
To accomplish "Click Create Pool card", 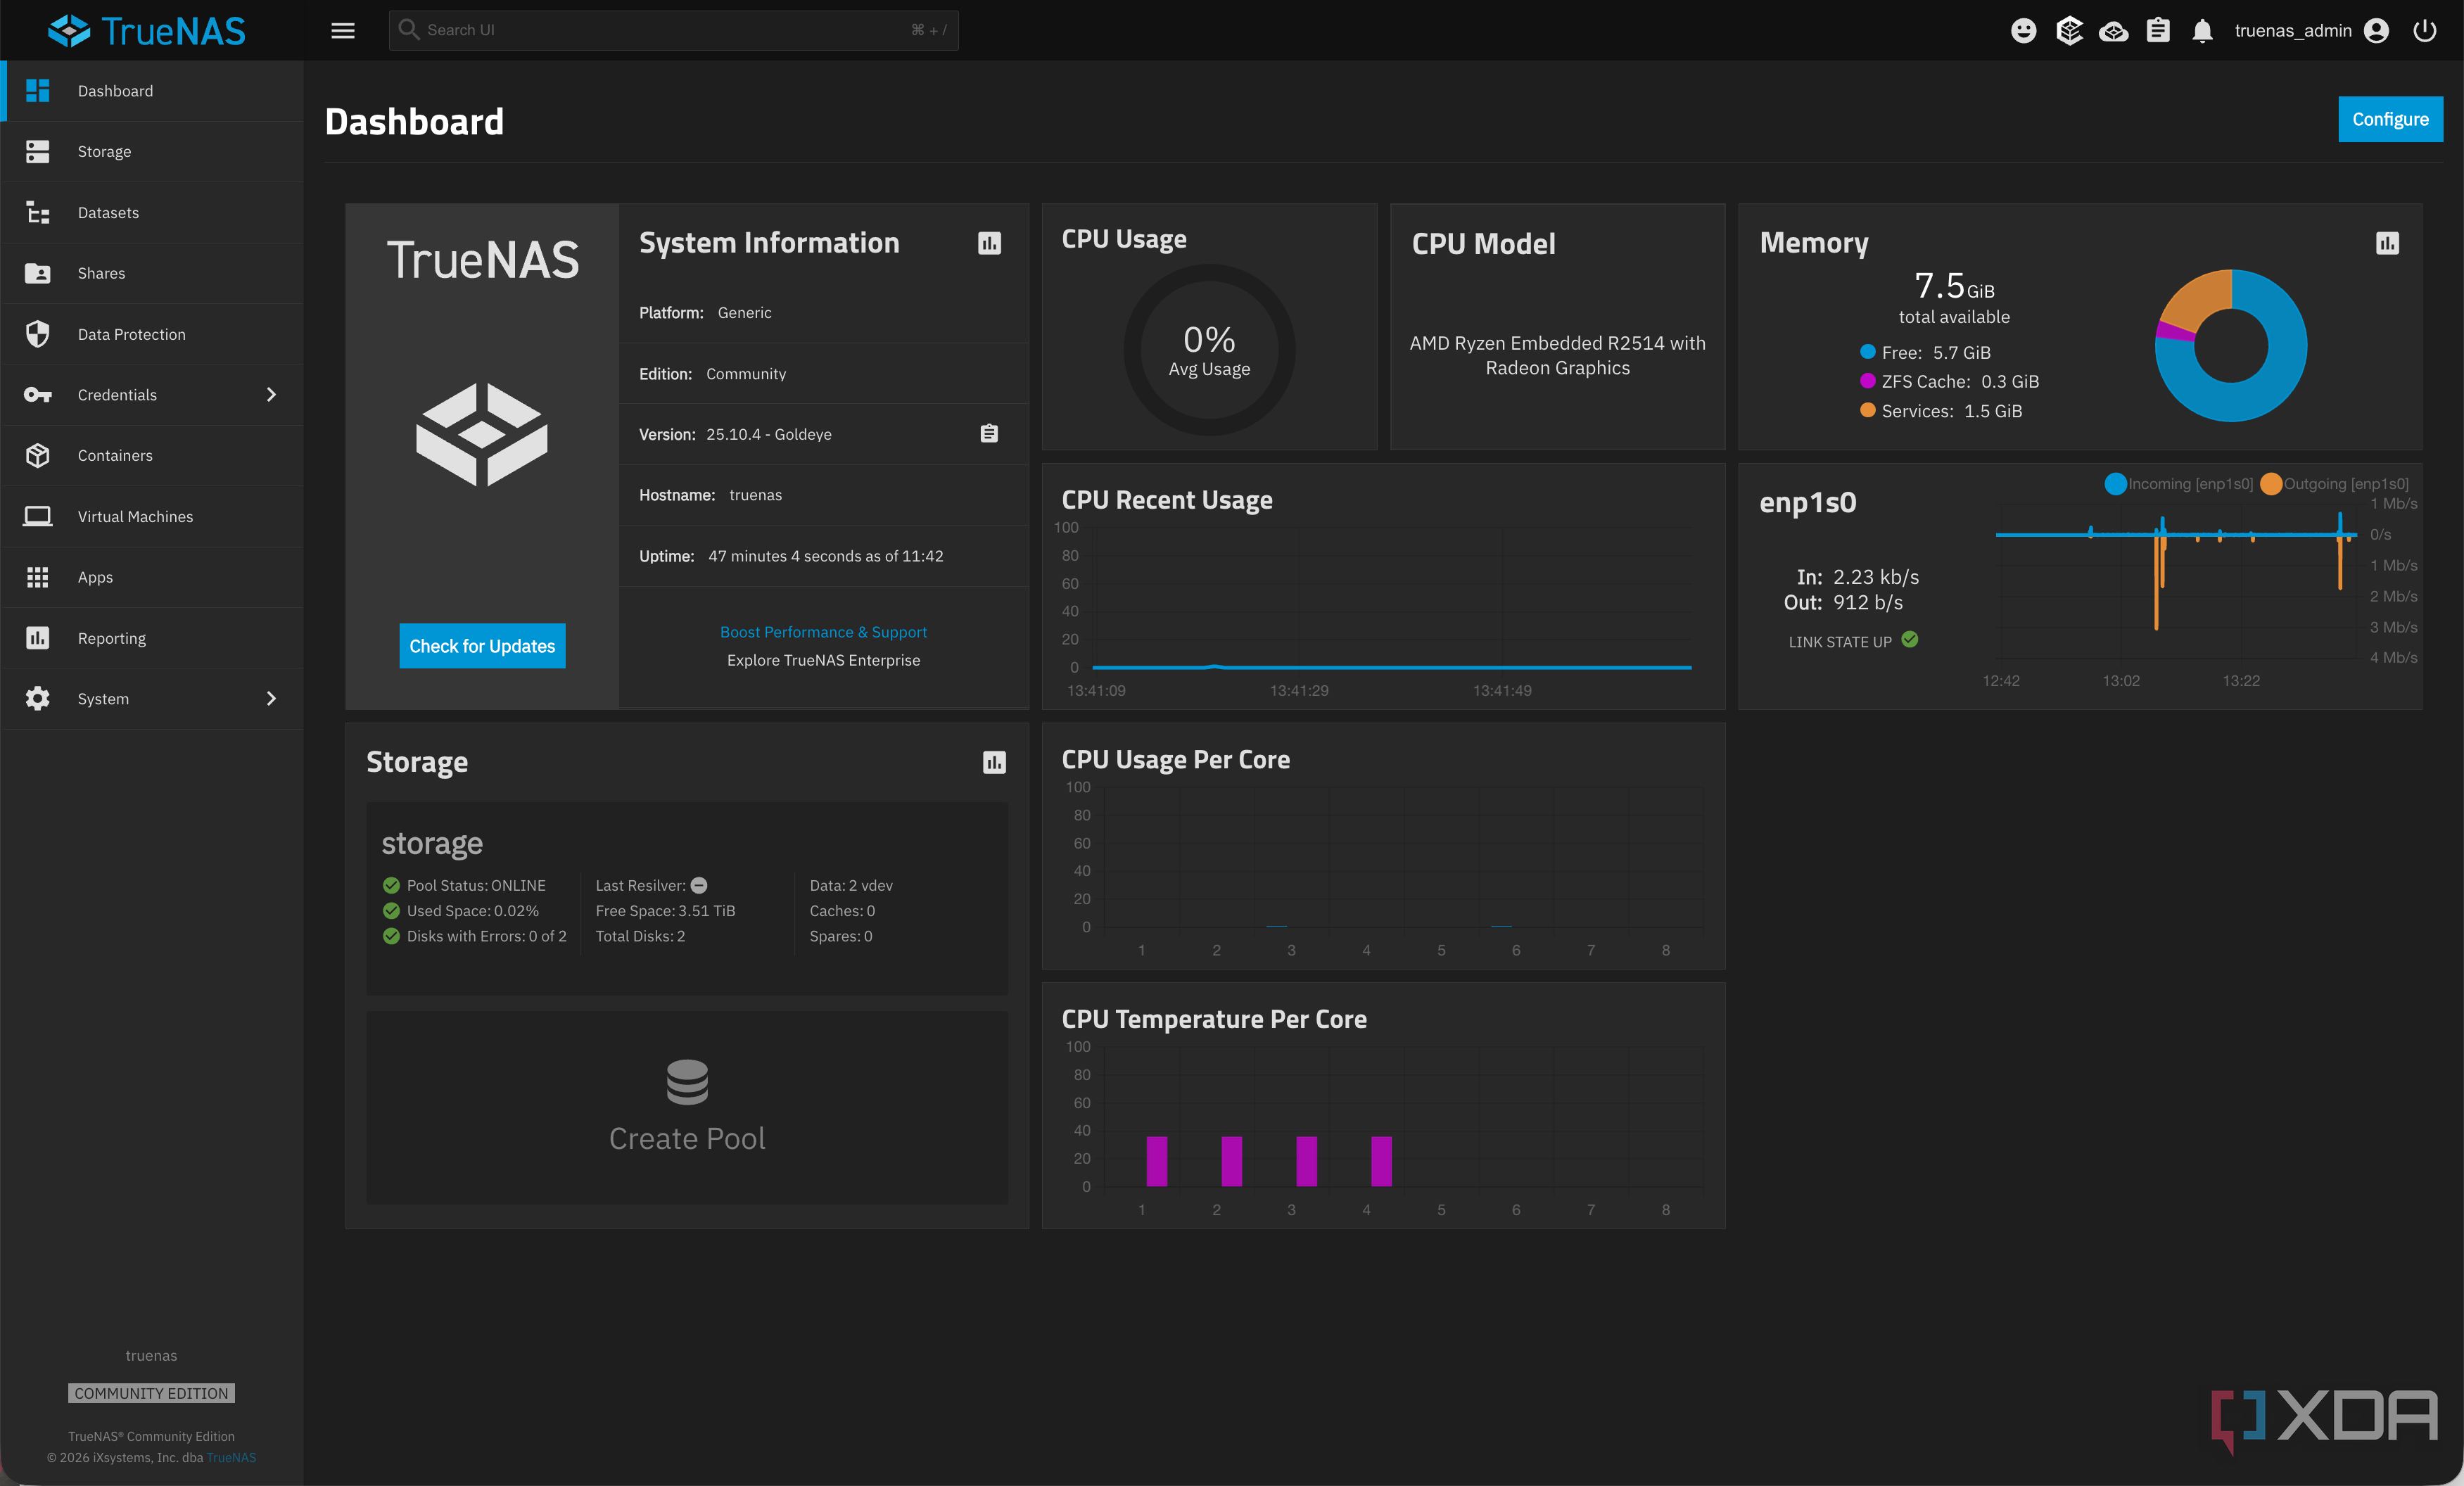I will [687, 1108].
